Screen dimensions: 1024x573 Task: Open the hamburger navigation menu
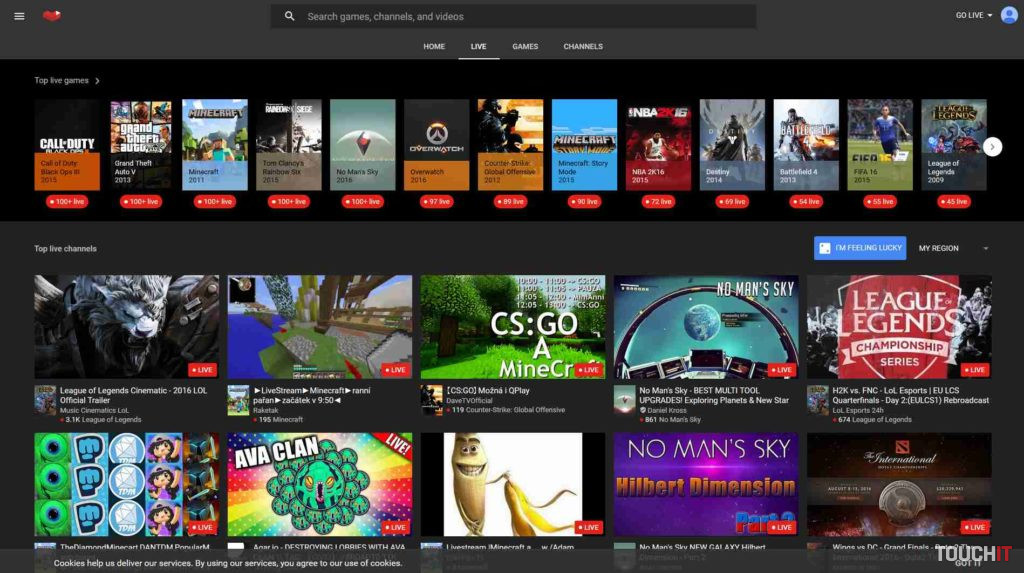click(x=19, y=16)
